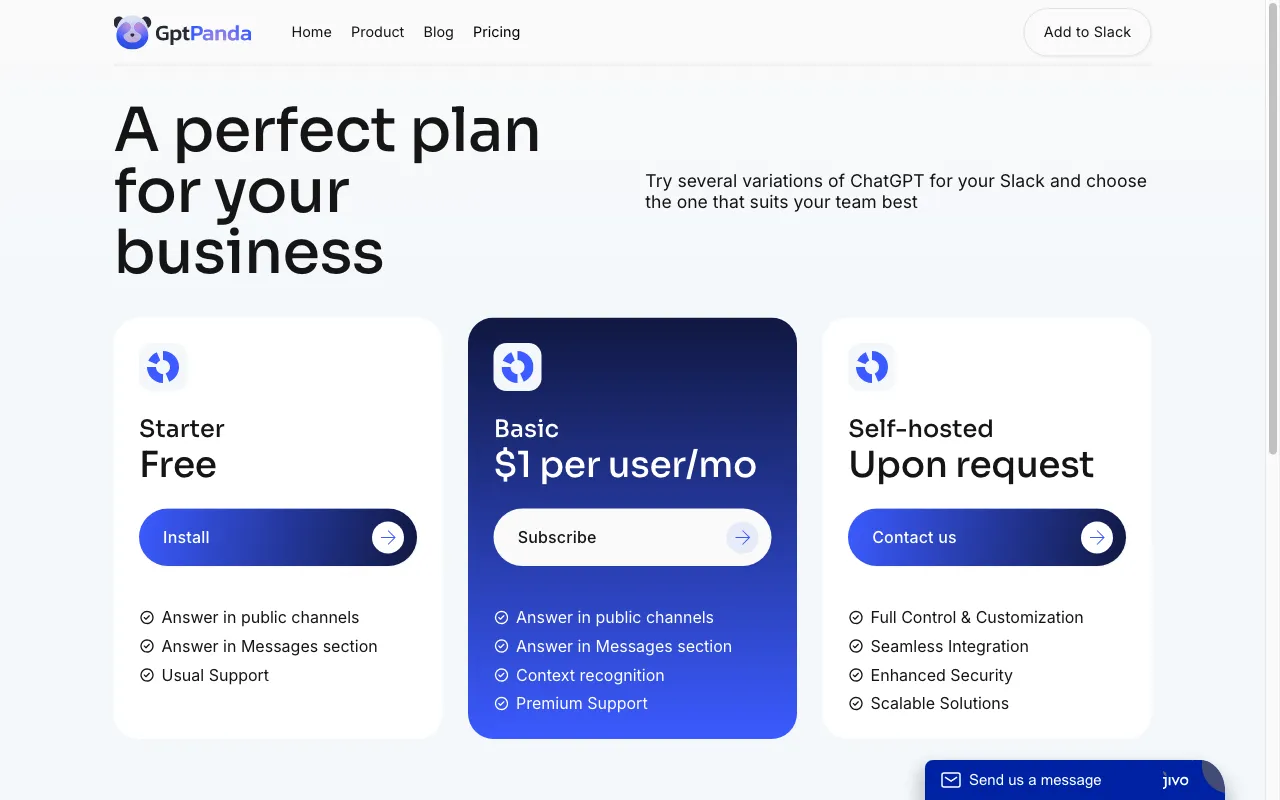Open the Send us a message chat
Screen dimensions: 1280x800
pos(1074,780)
